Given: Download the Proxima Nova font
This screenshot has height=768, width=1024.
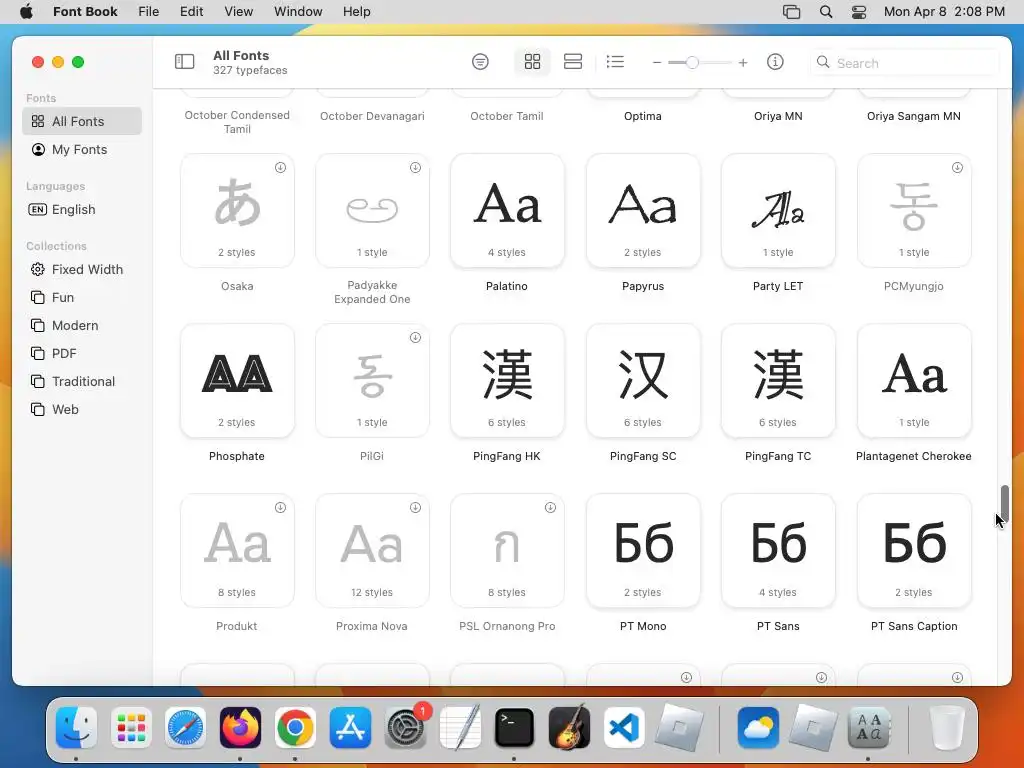Looking at the screenshot, I should point(415,507).
